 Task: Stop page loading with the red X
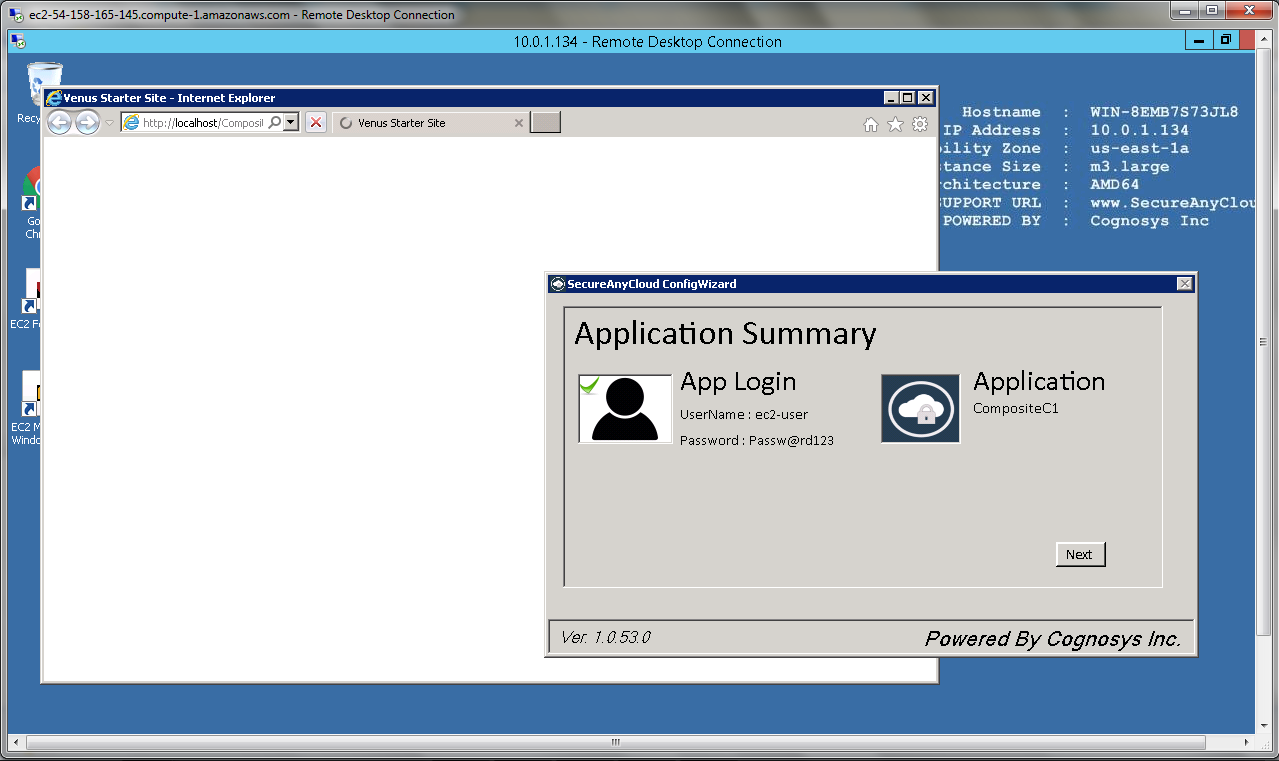click(315, 122)
